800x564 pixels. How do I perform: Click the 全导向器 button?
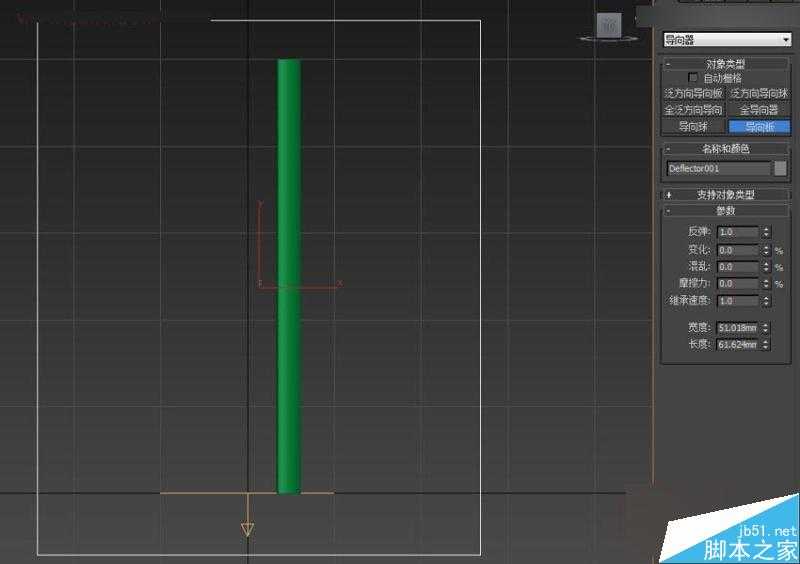coord(759,110)
